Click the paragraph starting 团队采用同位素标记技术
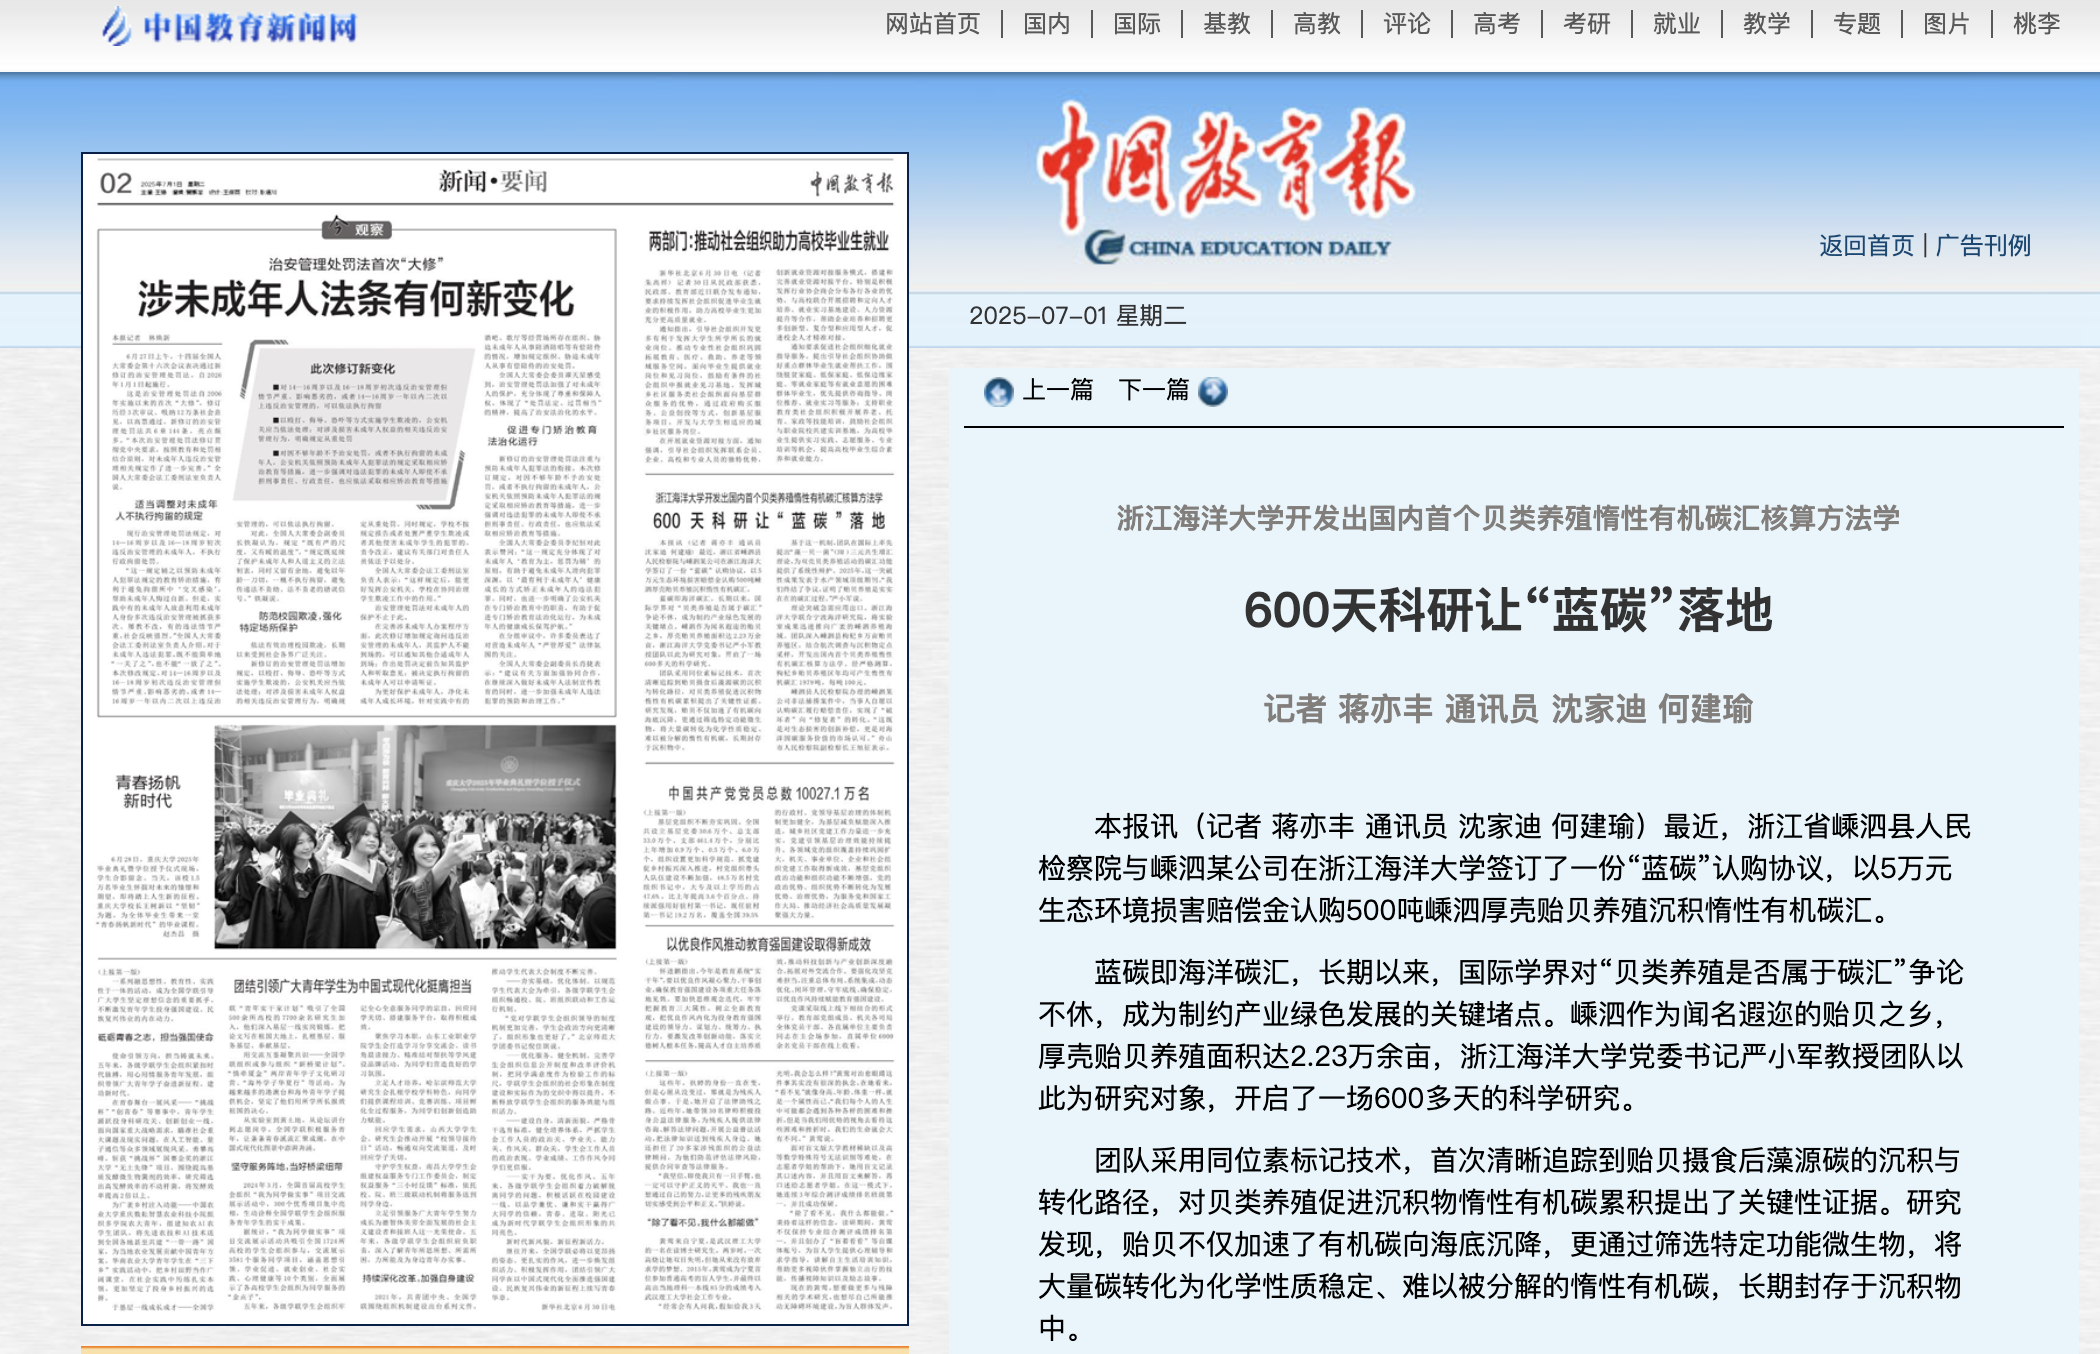This screenshot has width=2100, height=1354. [x=1500, y=1244]
